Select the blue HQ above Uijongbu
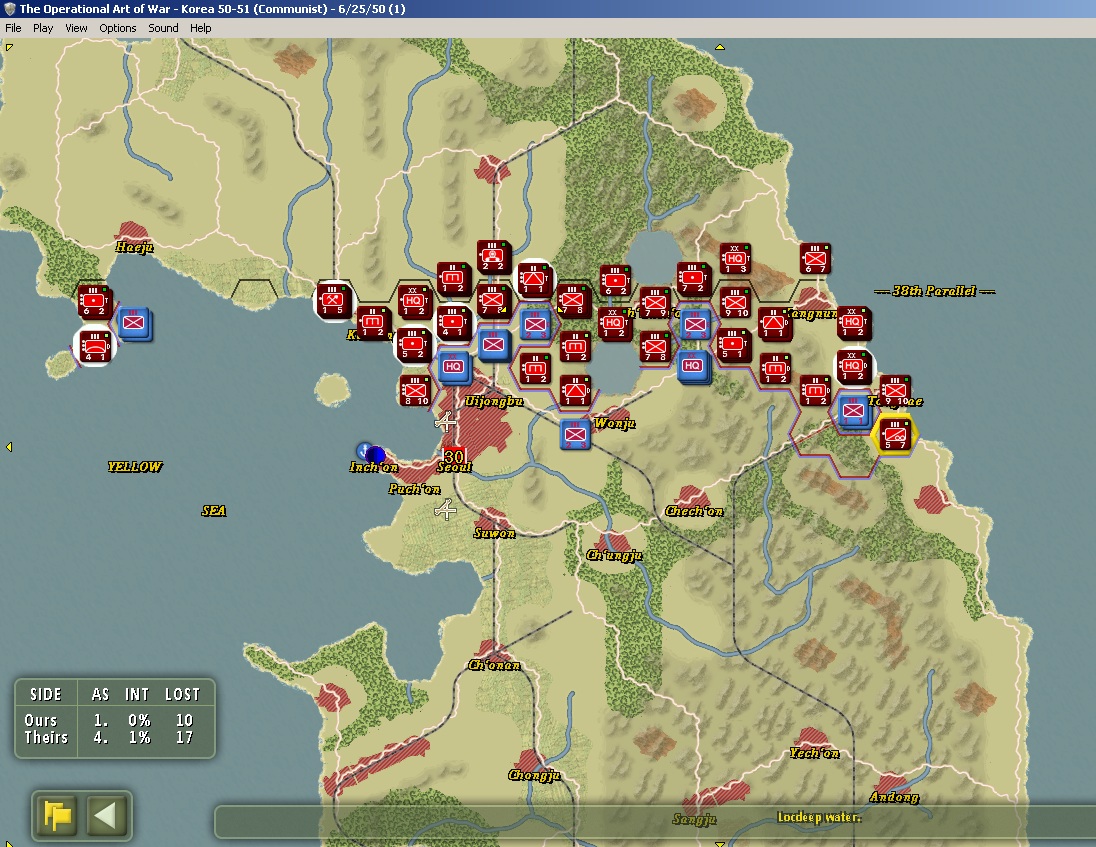Screen dimensions: 1096x847 pyautogui.click(x=454, y=367)
